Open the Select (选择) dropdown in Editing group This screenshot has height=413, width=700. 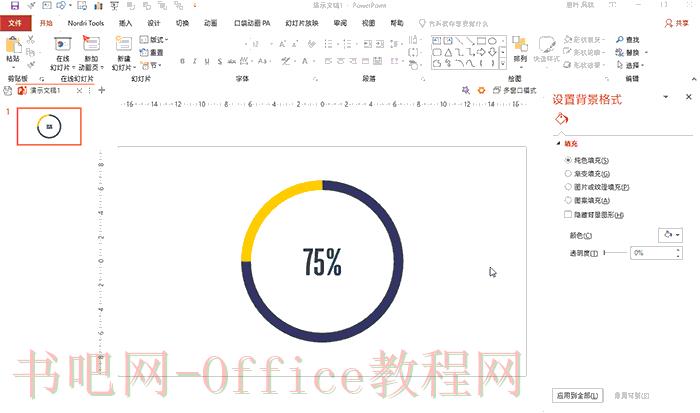tap(630, 65)
